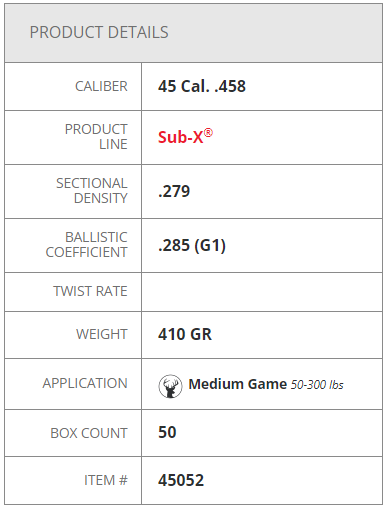
Task: Select the .279 sectional density value
Action: pyautogui.click(x=174, y=191)
